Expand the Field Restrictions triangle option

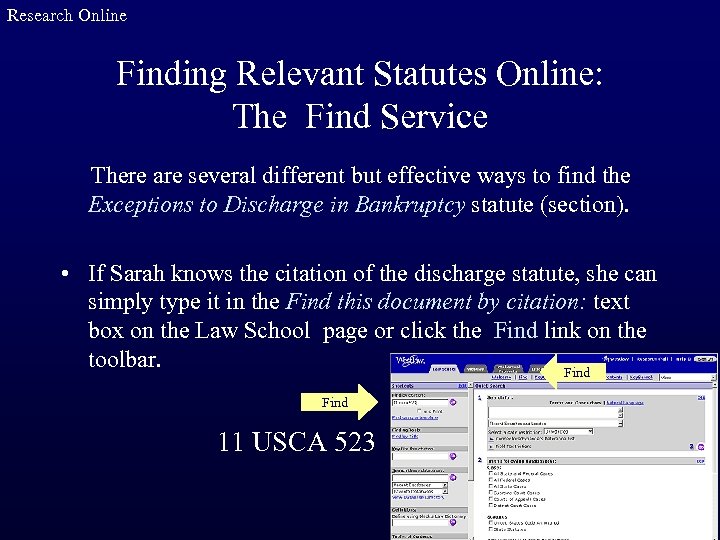491,447
